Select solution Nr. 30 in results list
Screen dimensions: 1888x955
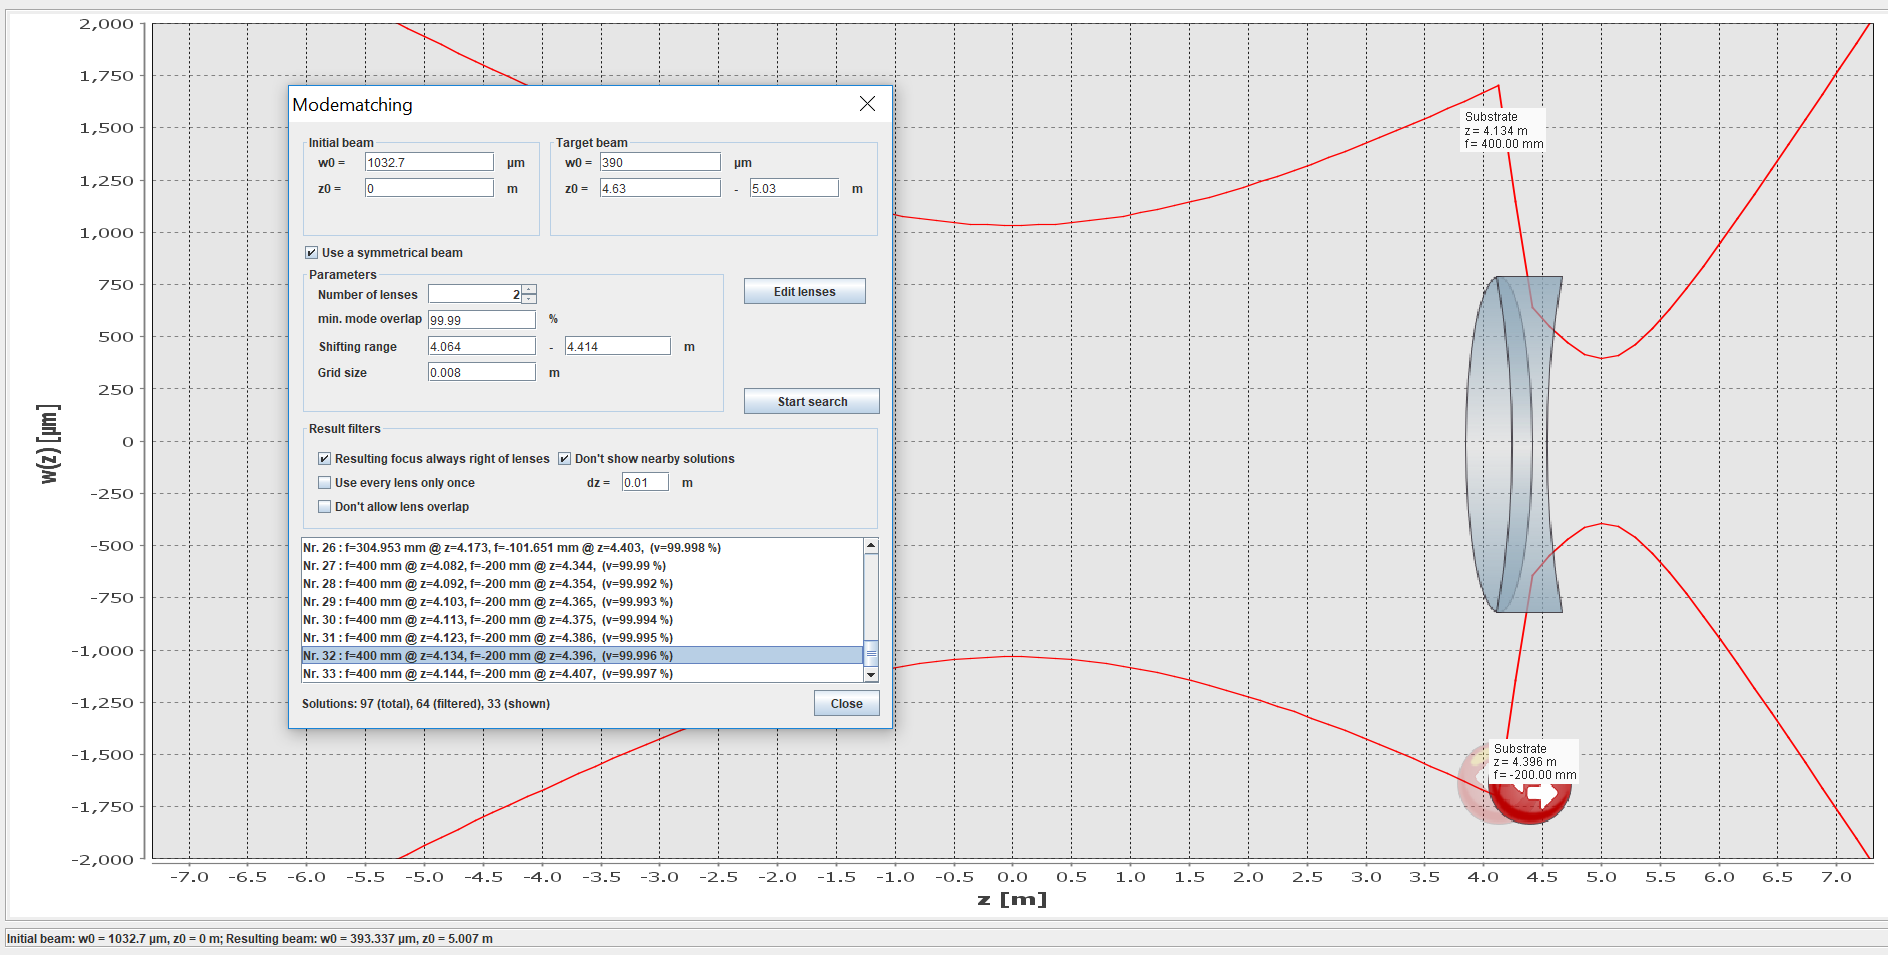tap(582, 620)
